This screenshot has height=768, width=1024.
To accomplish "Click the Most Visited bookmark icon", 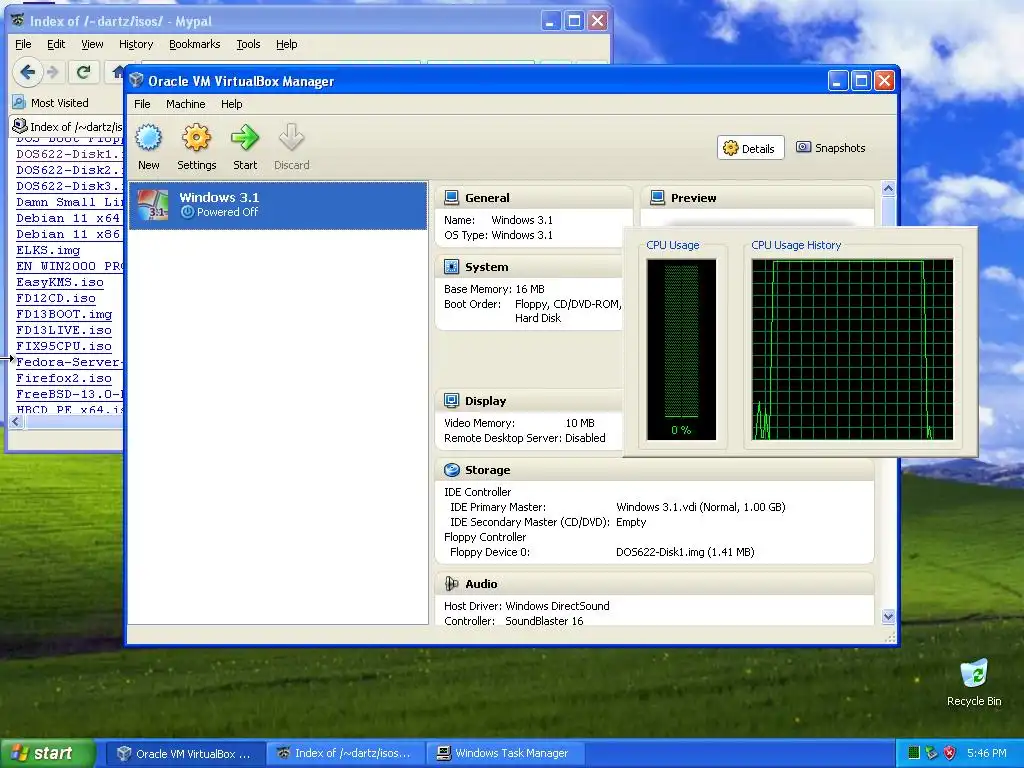I will coord(19,103).
